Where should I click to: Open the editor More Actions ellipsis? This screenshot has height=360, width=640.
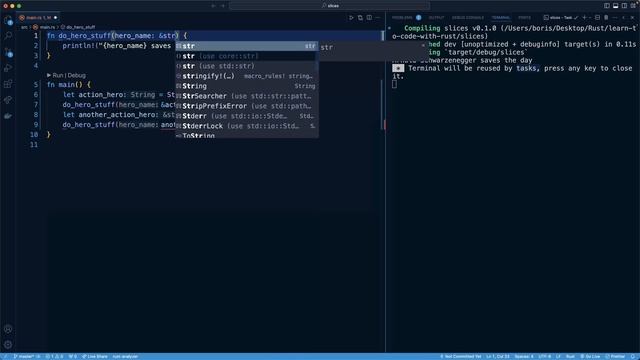(378, 18)
